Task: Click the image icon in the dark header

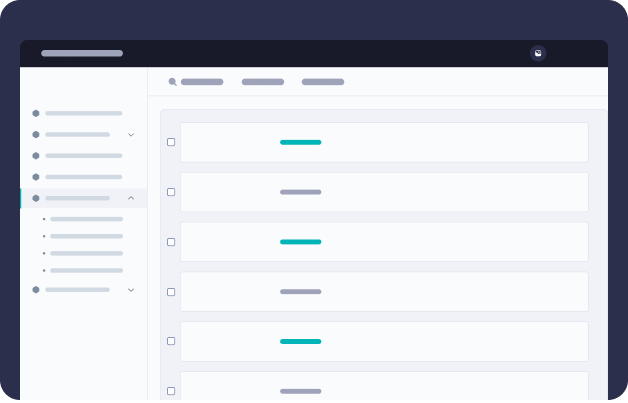Action: coord(538,53)
